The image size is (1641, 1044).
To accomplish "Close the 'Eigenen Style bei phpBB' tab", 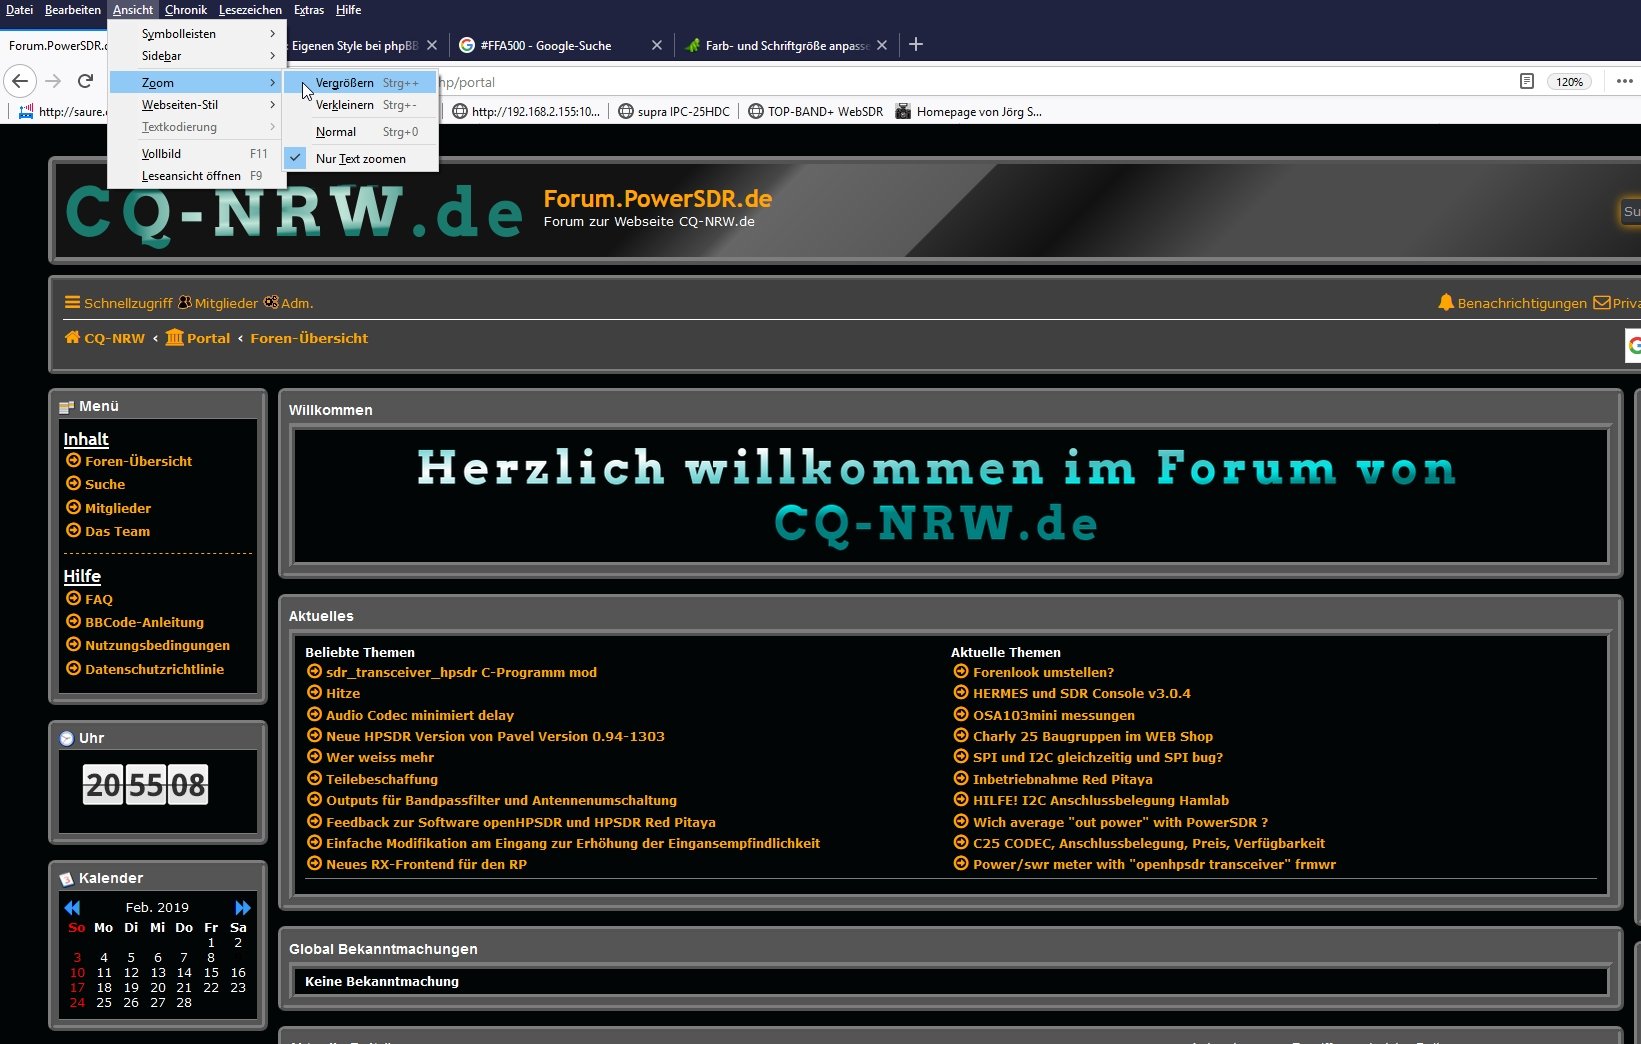I will (x=432, y=45).
